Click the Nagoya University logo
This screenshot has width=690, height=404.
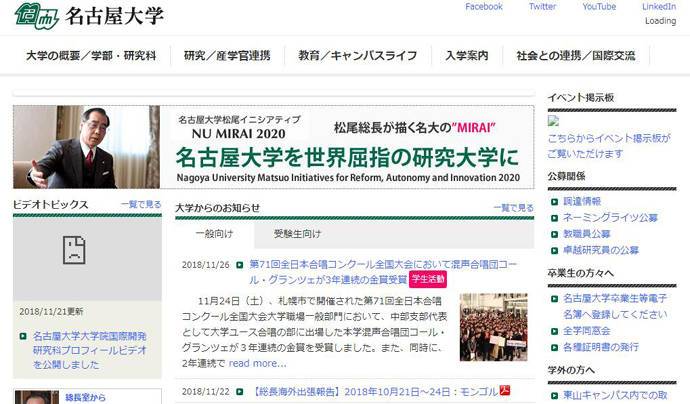pyautogui.click(x=84, y=16)
